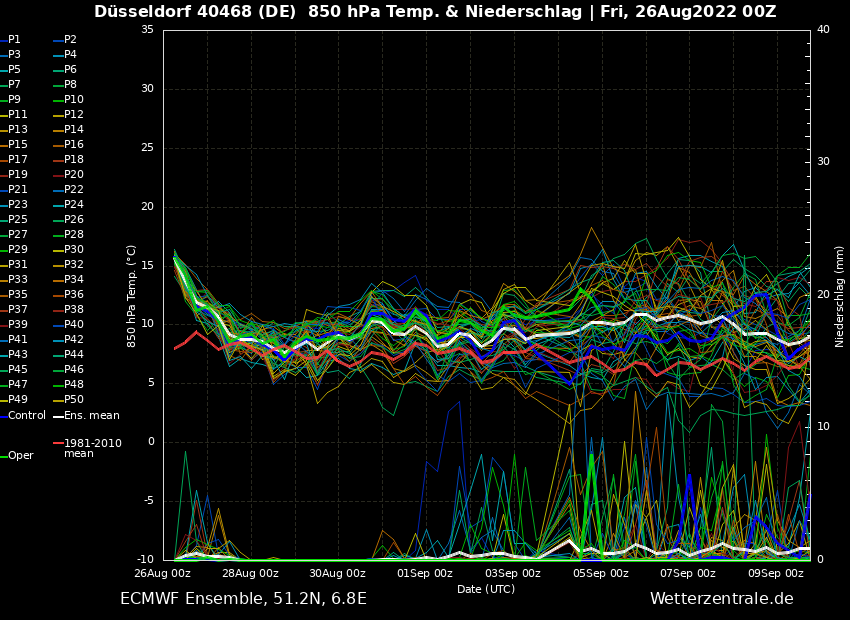Click the Düsseldorf chart title
The width and height of the screenshot is (850, 620).
click(435, 12)
